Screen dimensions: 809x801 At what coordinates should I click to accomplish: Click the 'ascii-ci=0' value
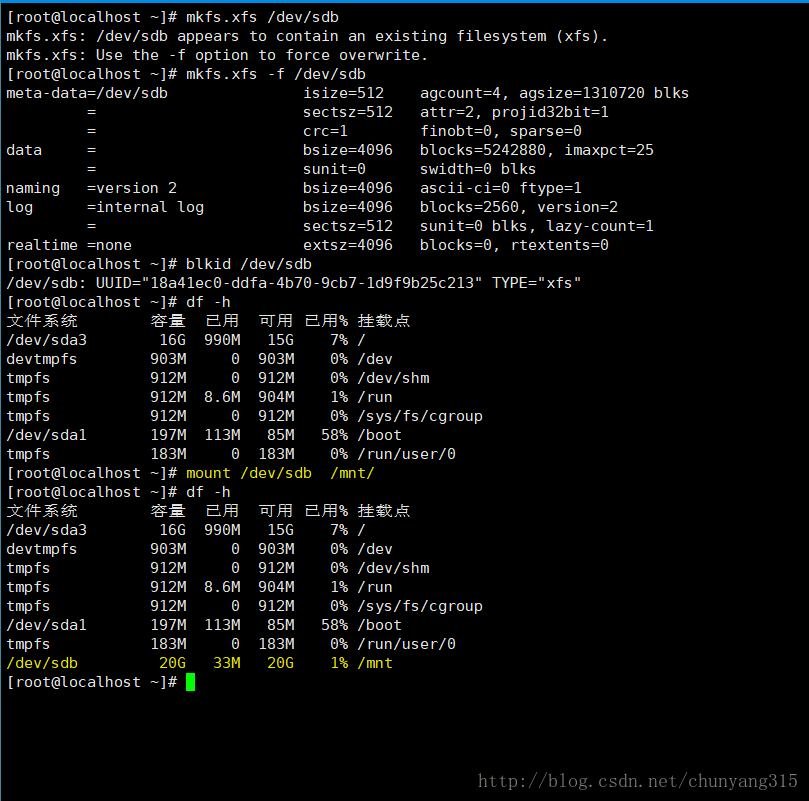point(465,188)
